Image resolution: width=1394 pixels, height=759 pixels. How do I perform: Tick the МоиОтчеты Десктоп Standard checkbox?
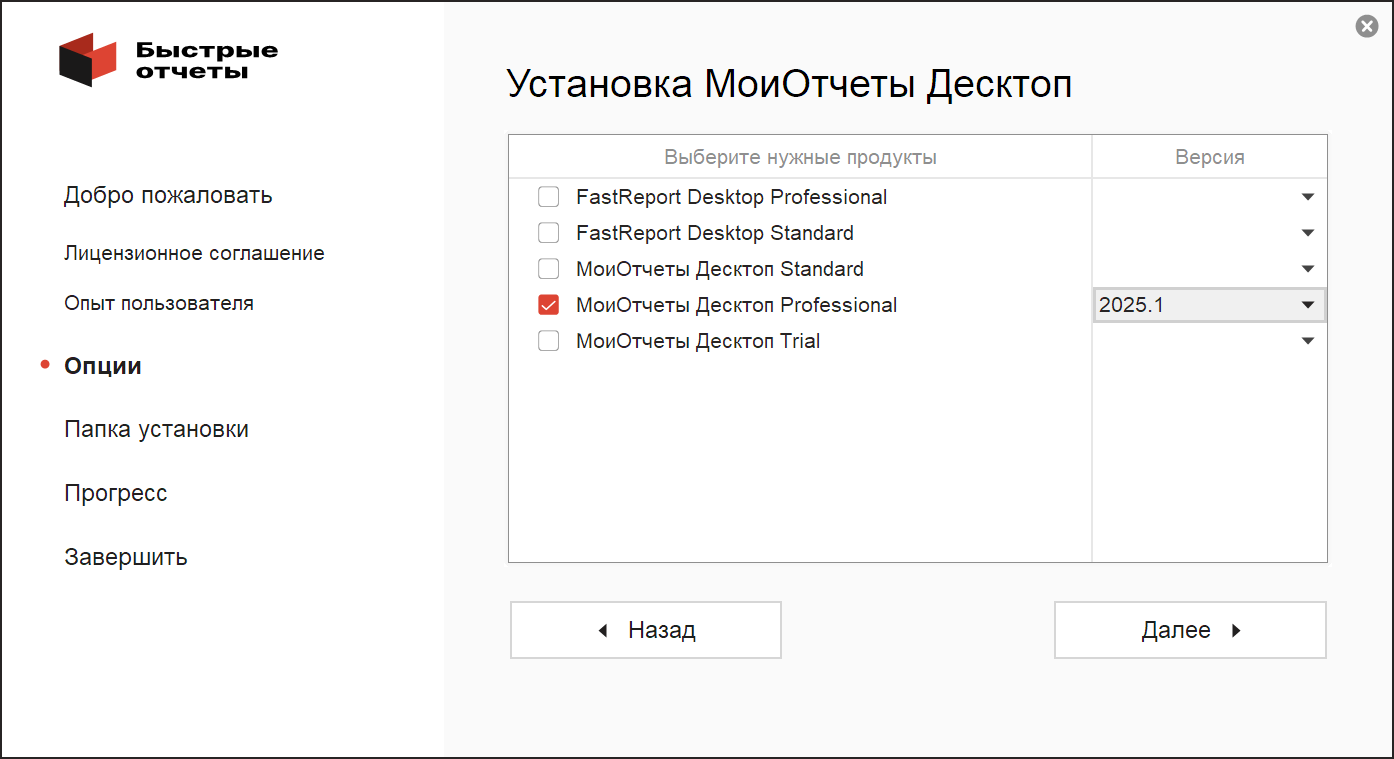click(x=548, y=269)
